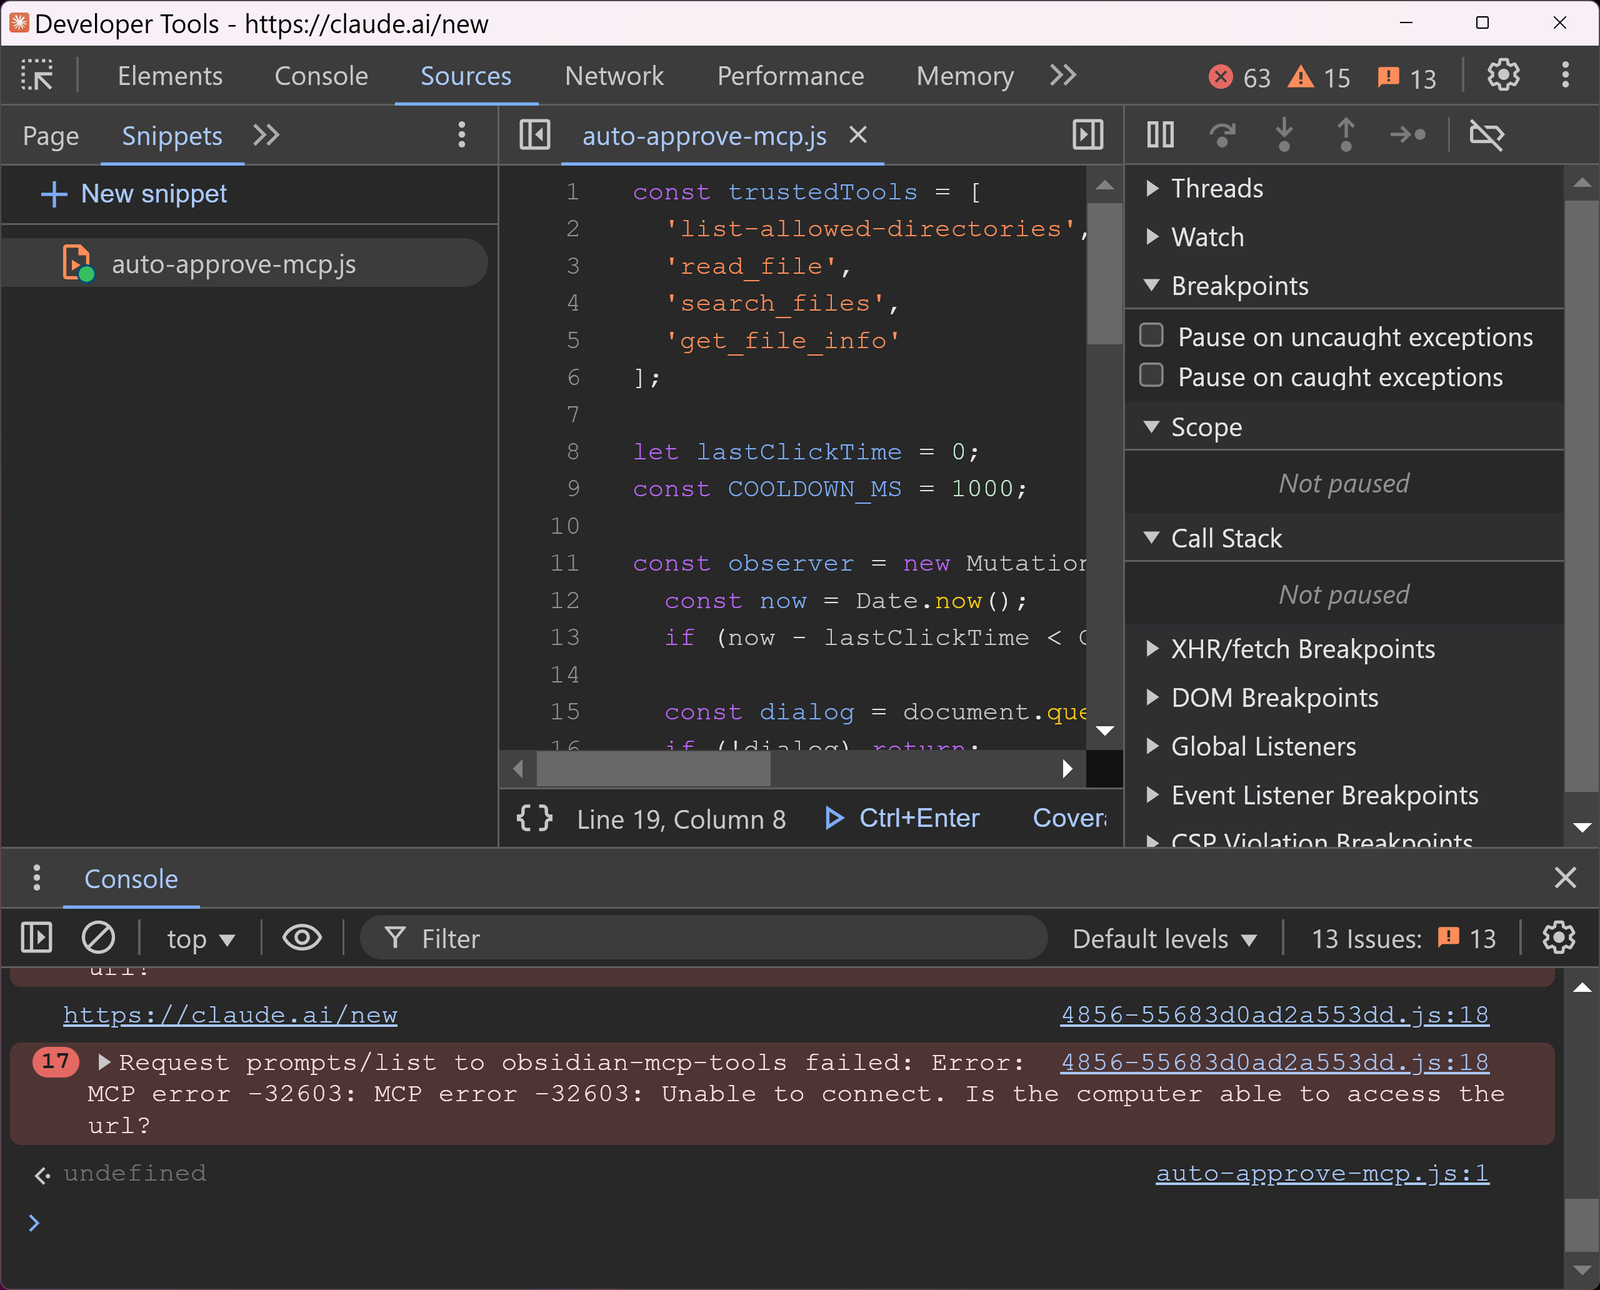Image resolution: width=1600 pixels, height=1290 pixels.
Task: Click the Step into next function icon
Action: click(x=1284, y=135)
